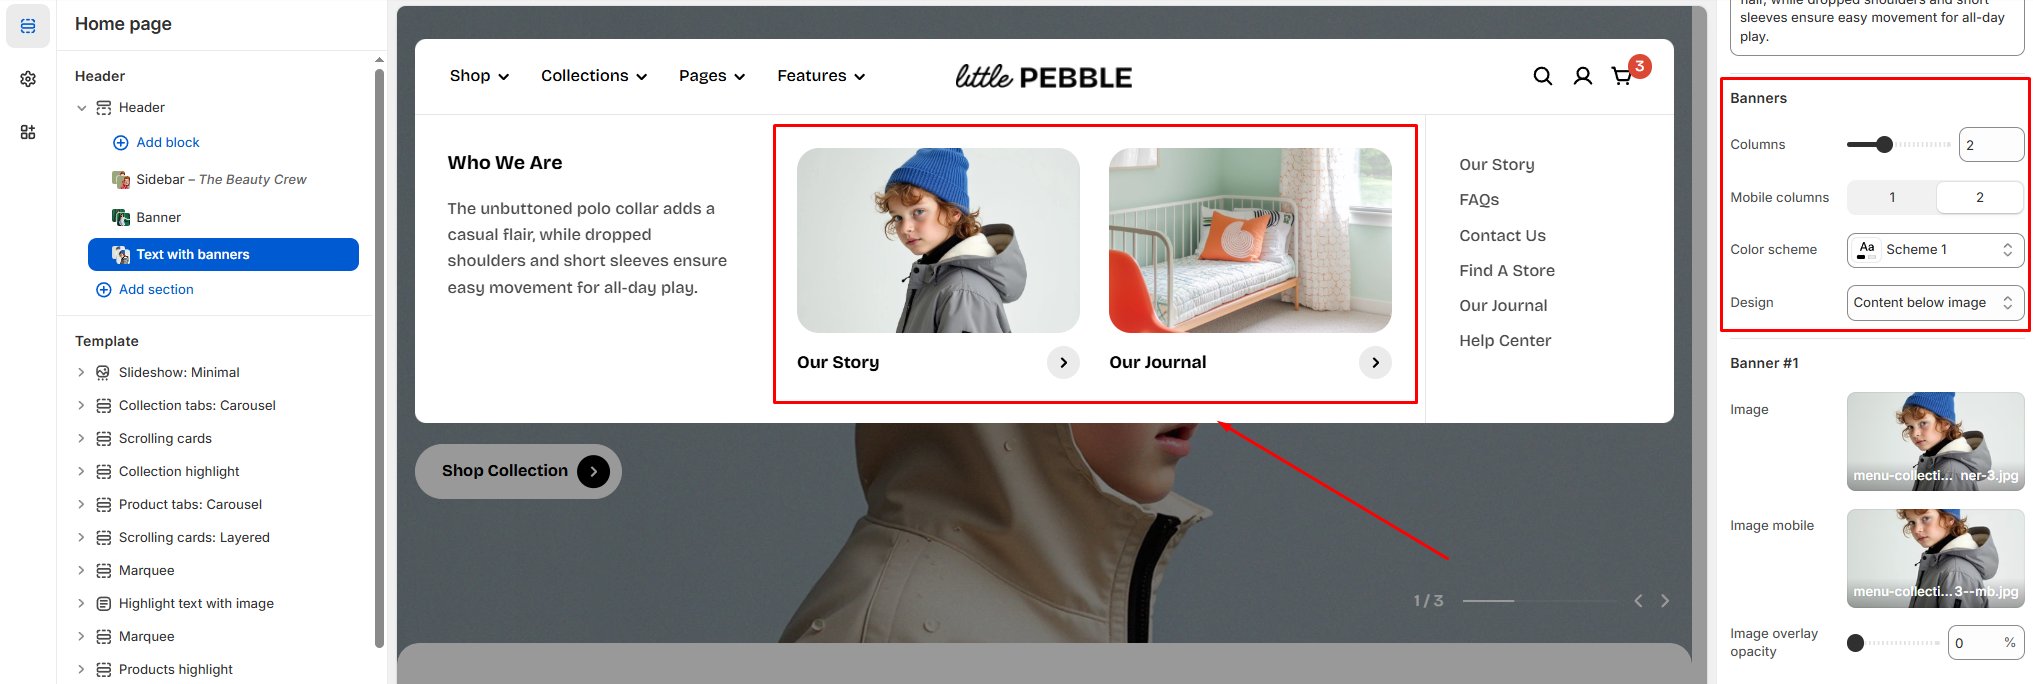Viewport: 2033px width, 684px height.
Task: Open the Color scheme dropdown showing Scheme 1
Action: pyautogui.click(x=1935, y=250)
